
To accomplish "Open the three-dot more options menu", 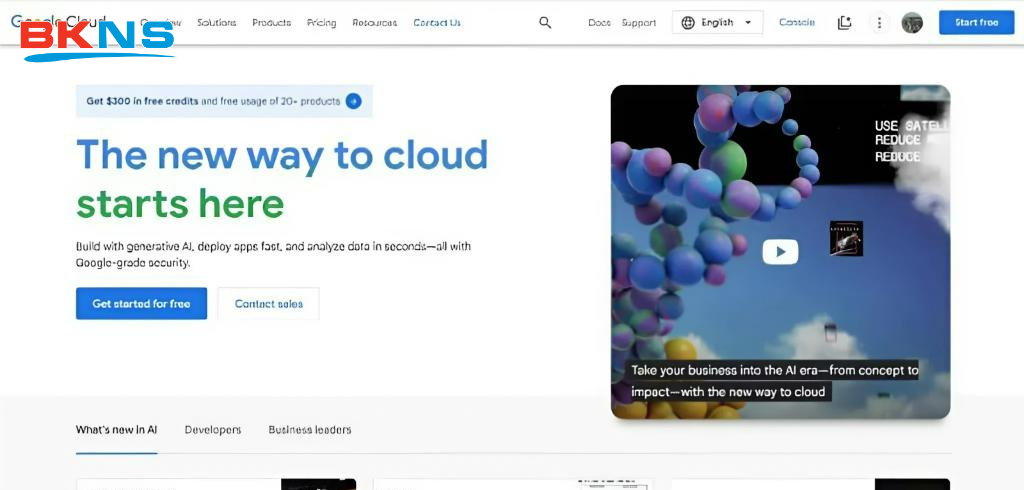I will click(x=879, y=23).
